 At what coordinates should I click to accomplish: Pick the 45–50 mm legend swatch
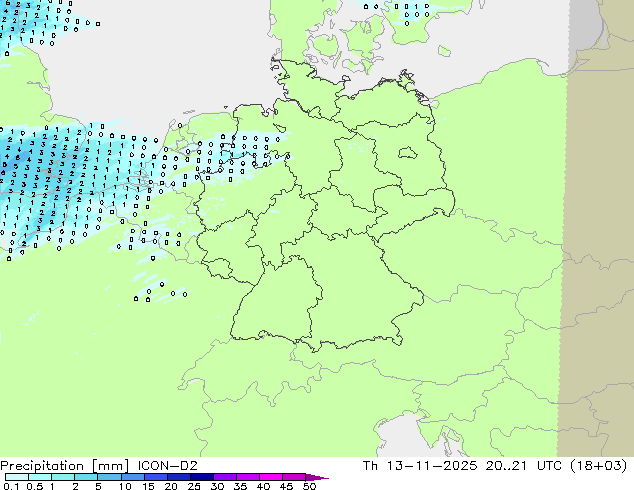click(294, 477)
